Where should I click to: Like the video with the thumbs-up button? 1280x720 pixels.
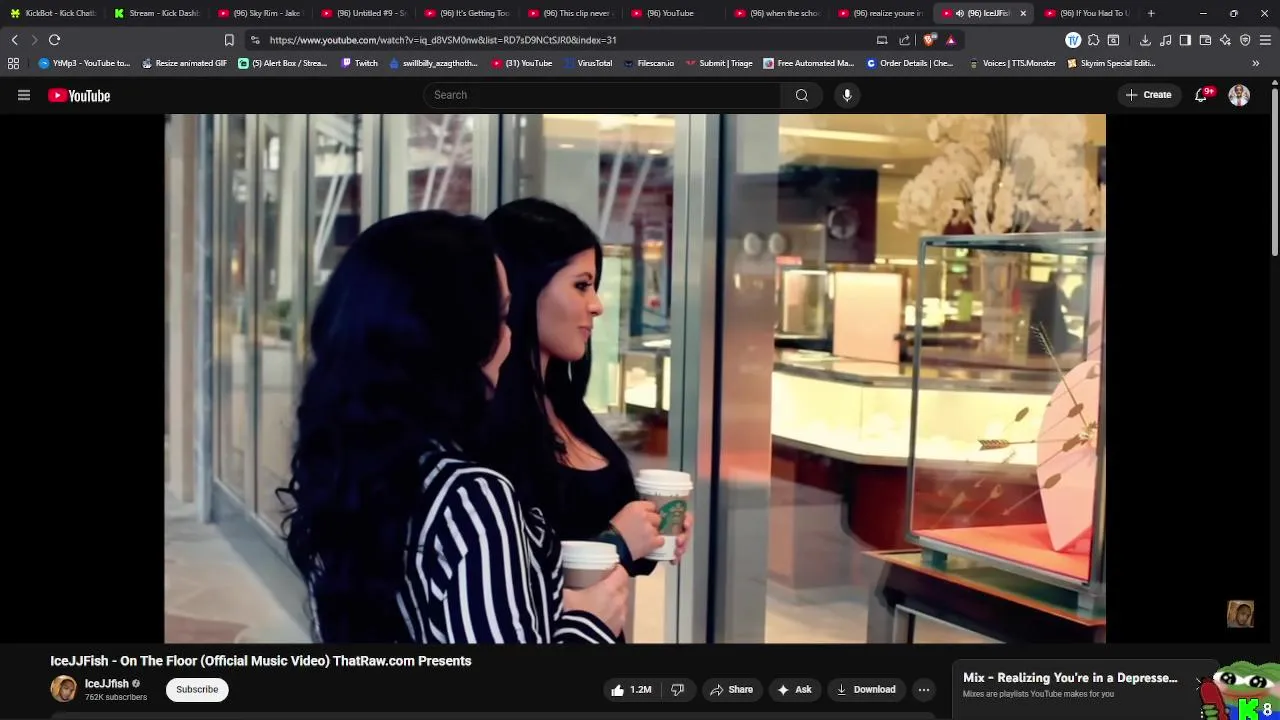tap(631, 689)
